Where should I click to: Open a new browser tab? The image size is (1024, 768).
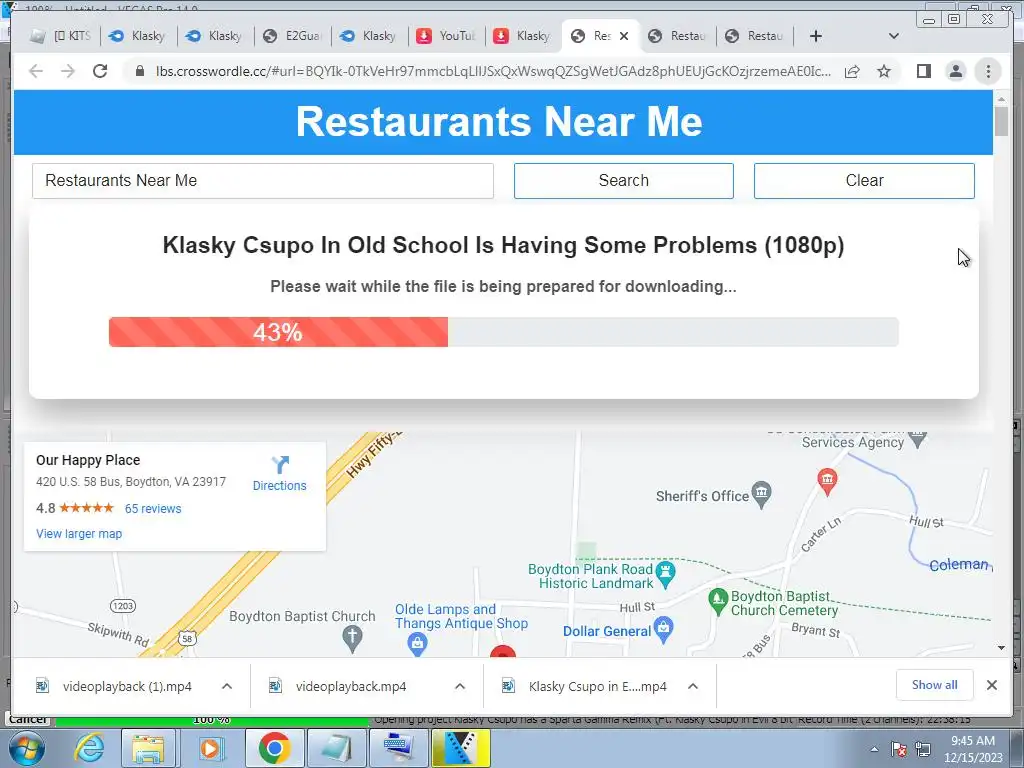point(816,36)
